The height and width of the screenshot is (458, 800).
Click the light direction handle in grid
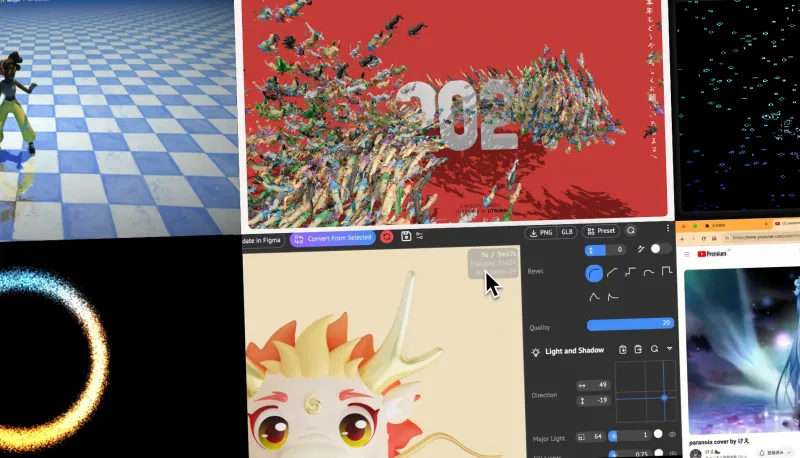pos(664,398)
